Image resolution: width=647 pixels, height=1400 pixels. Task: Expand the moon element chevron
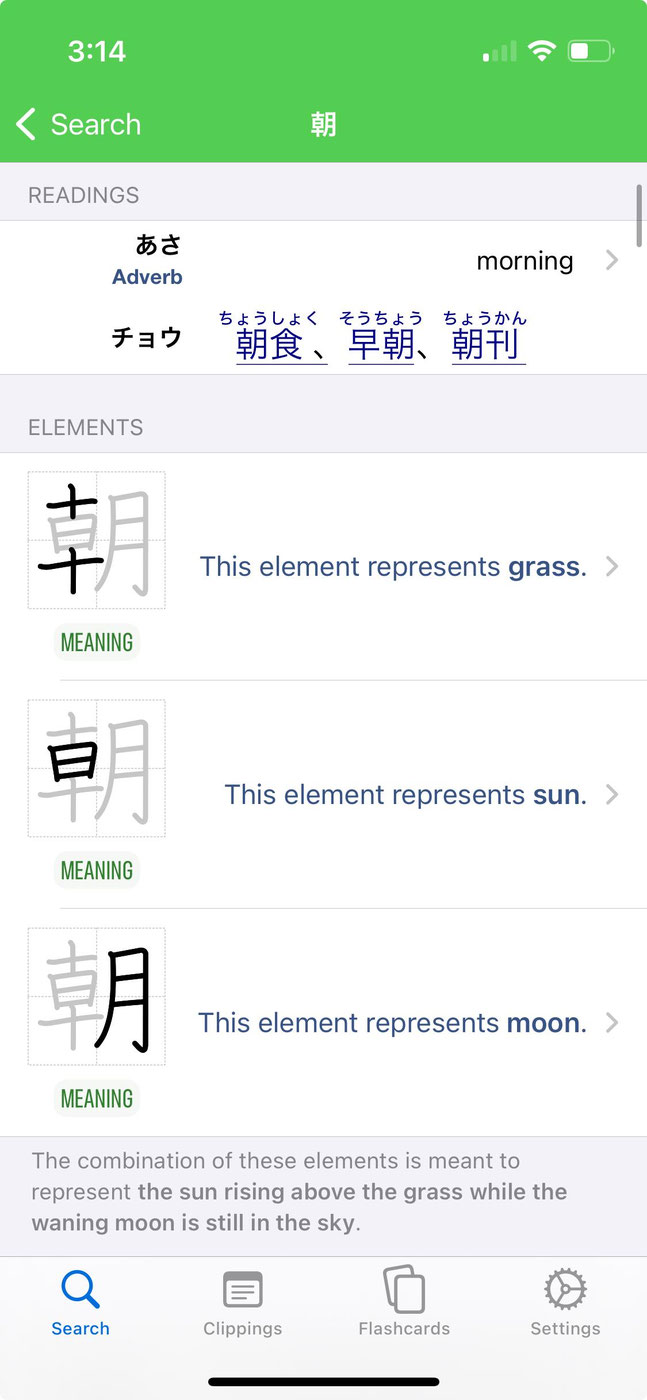tap(612, 1023)
